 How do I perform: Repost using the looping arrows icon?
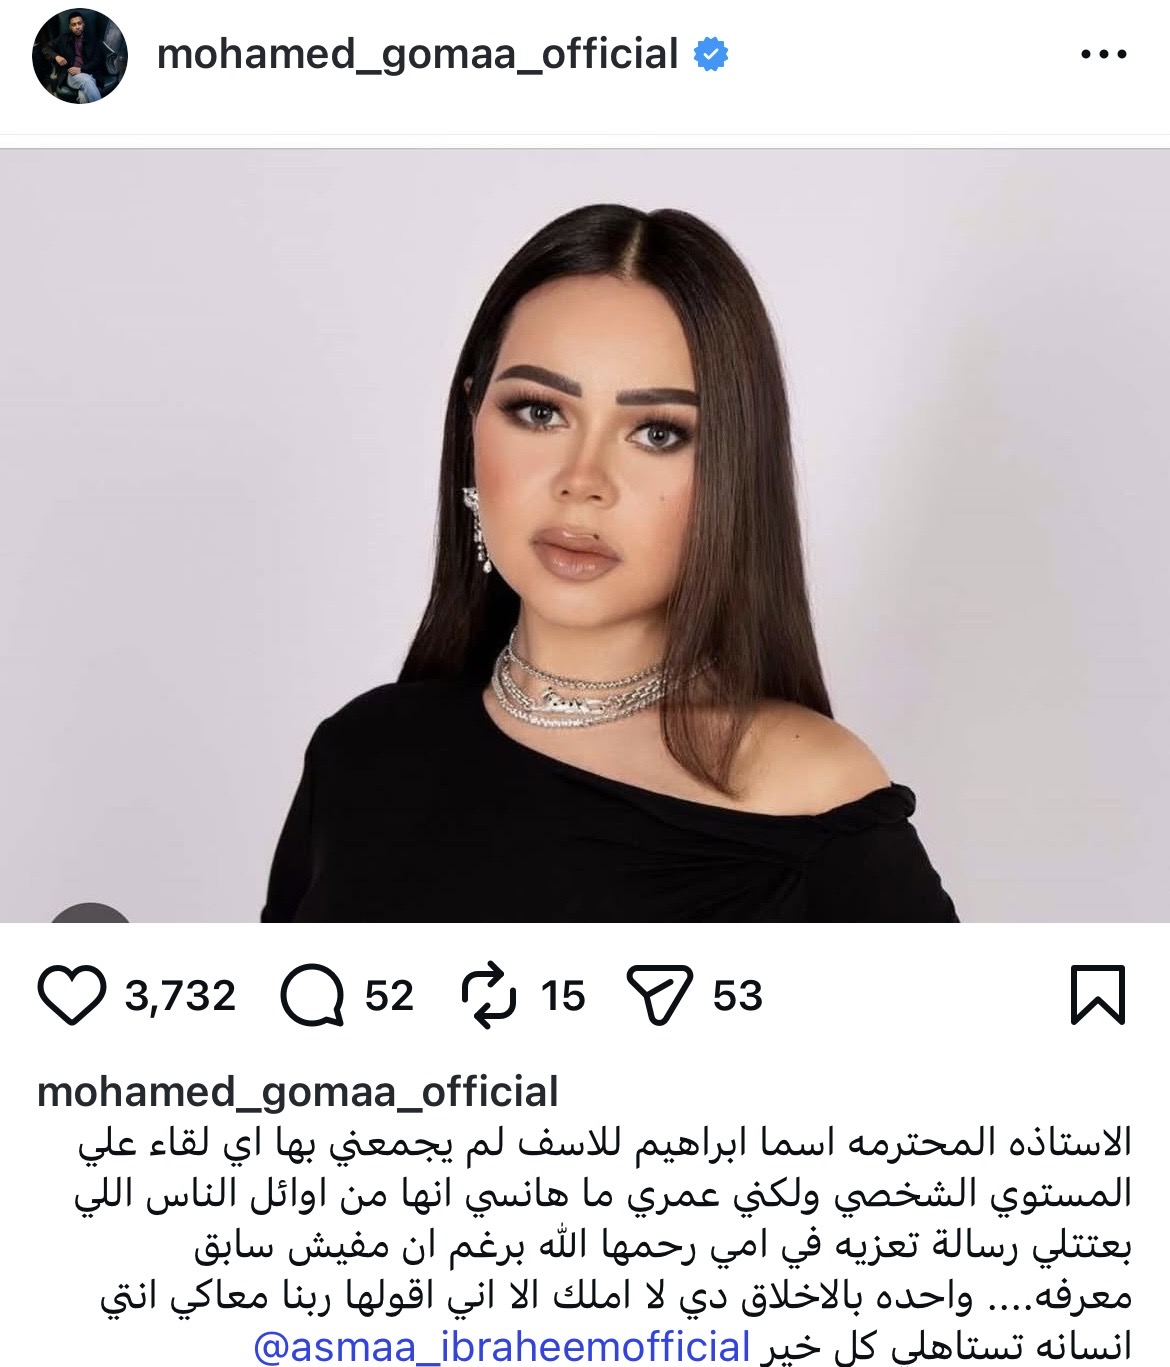pyautogui.click(x=489, y=995)
